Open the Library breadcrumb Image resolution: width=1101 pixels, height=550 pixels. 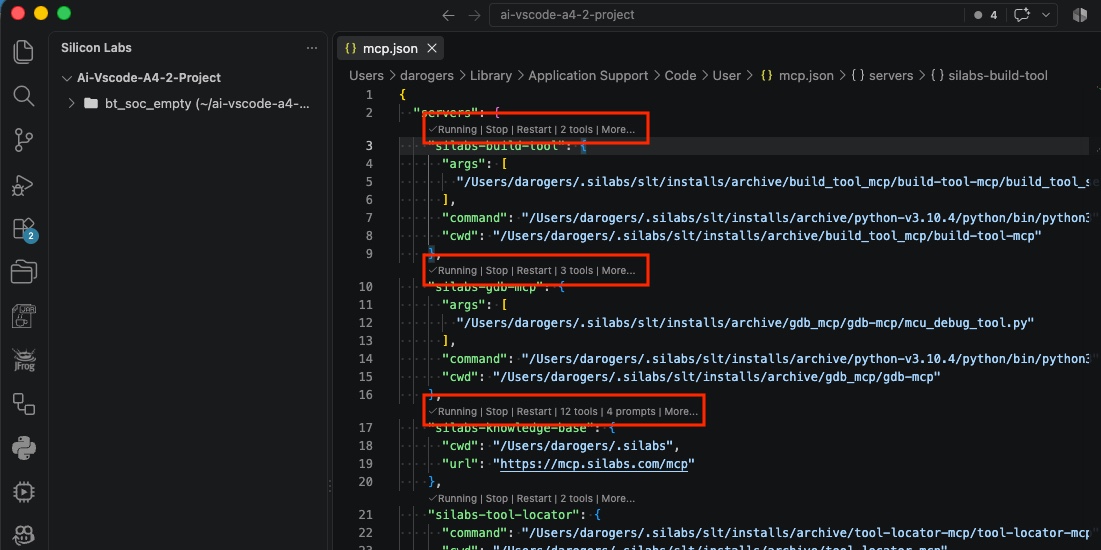pos(491,75)
